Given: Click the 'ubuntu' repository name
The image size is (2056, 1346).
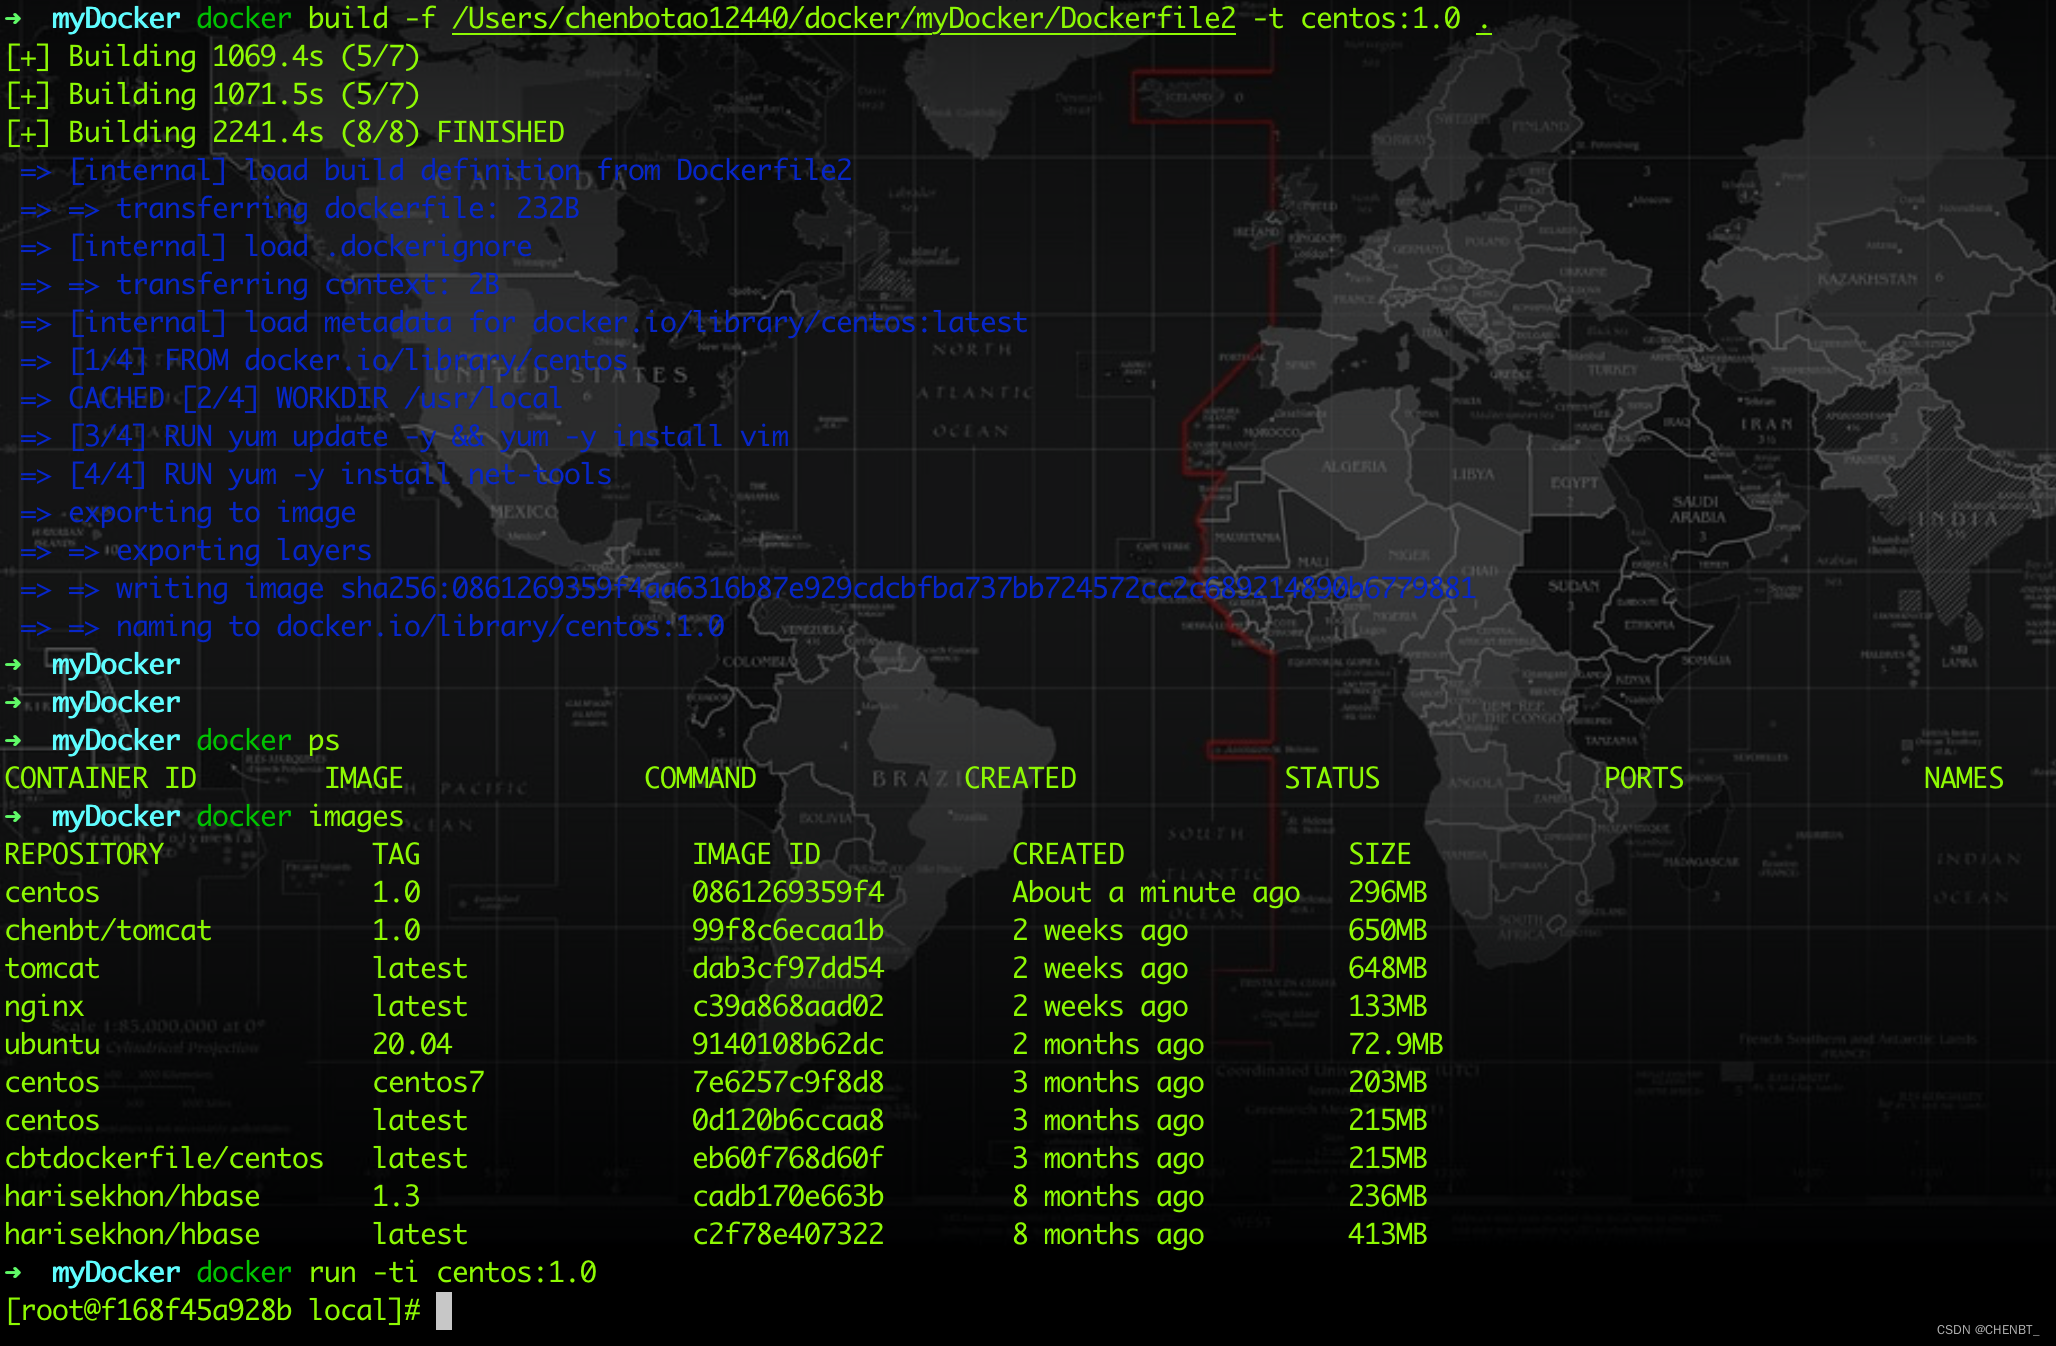Looking at the screenshot, I should click(x=52, y=1044).
